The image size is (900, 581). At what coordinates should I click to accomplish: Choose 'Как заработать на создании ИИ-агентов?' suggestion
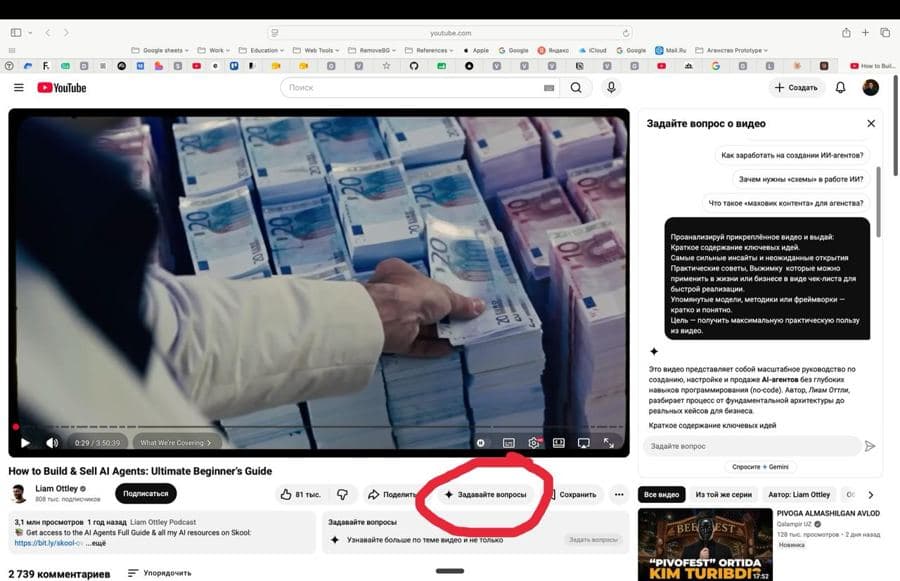[x=792, y=155]
